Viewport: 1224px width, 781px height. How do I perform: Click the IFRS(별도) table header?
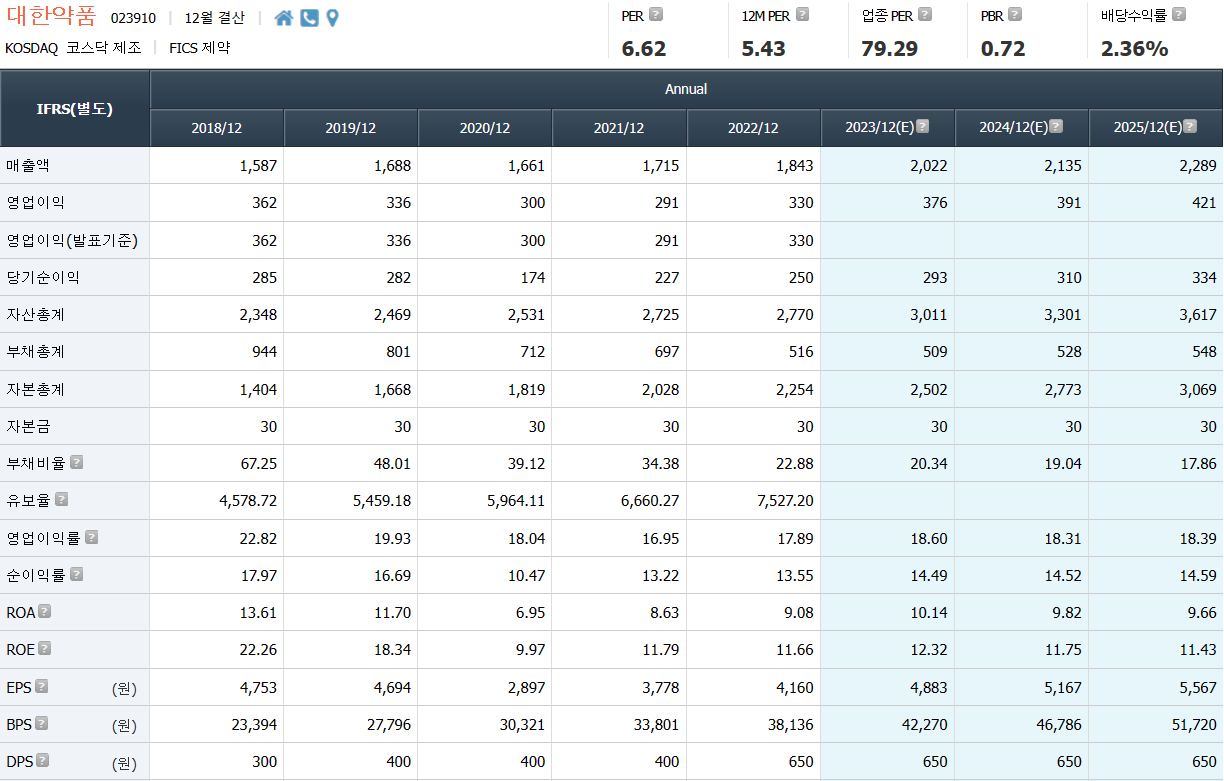point(75,109)
